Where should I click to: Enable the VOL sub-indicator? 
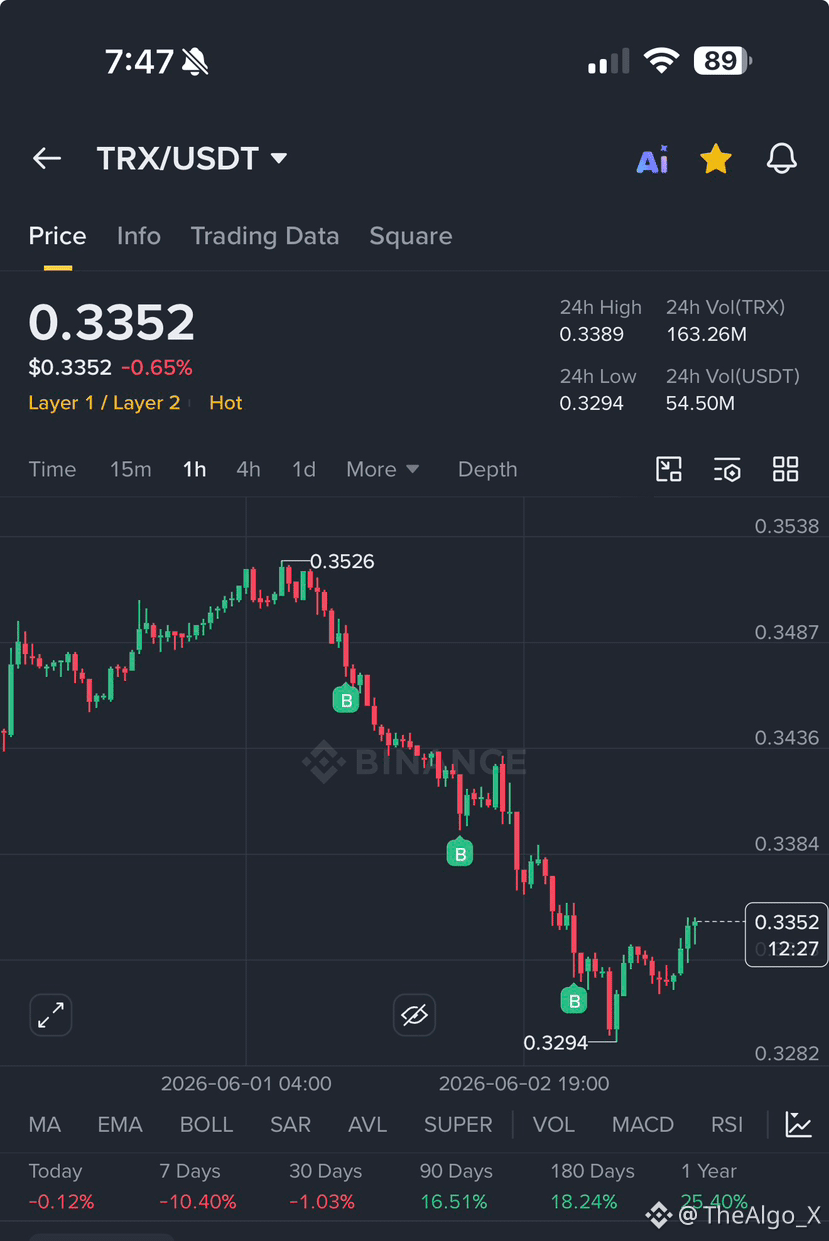[x=554, y=1125]
